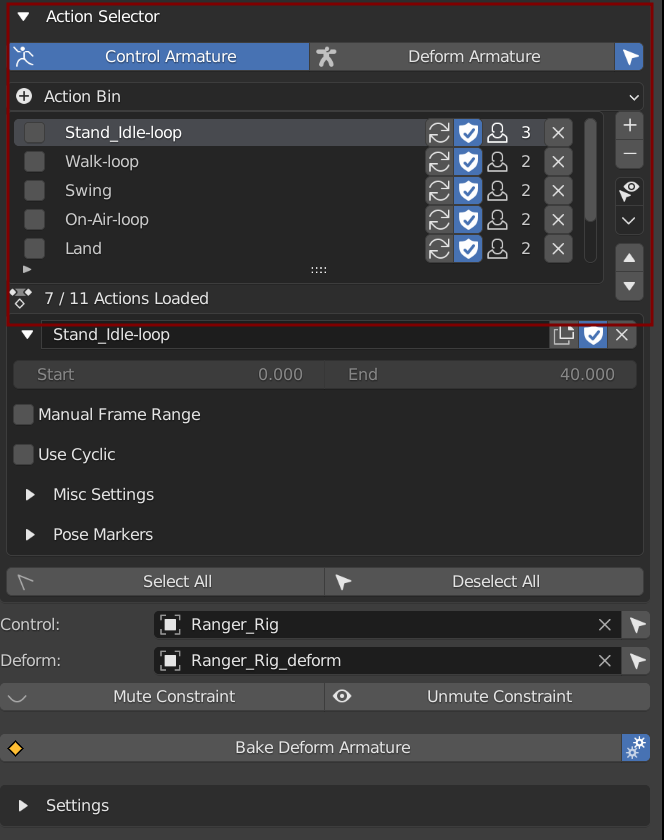Toggle fake user shield on Swing row
The image size is (664, 840).
tap(468, 190)
